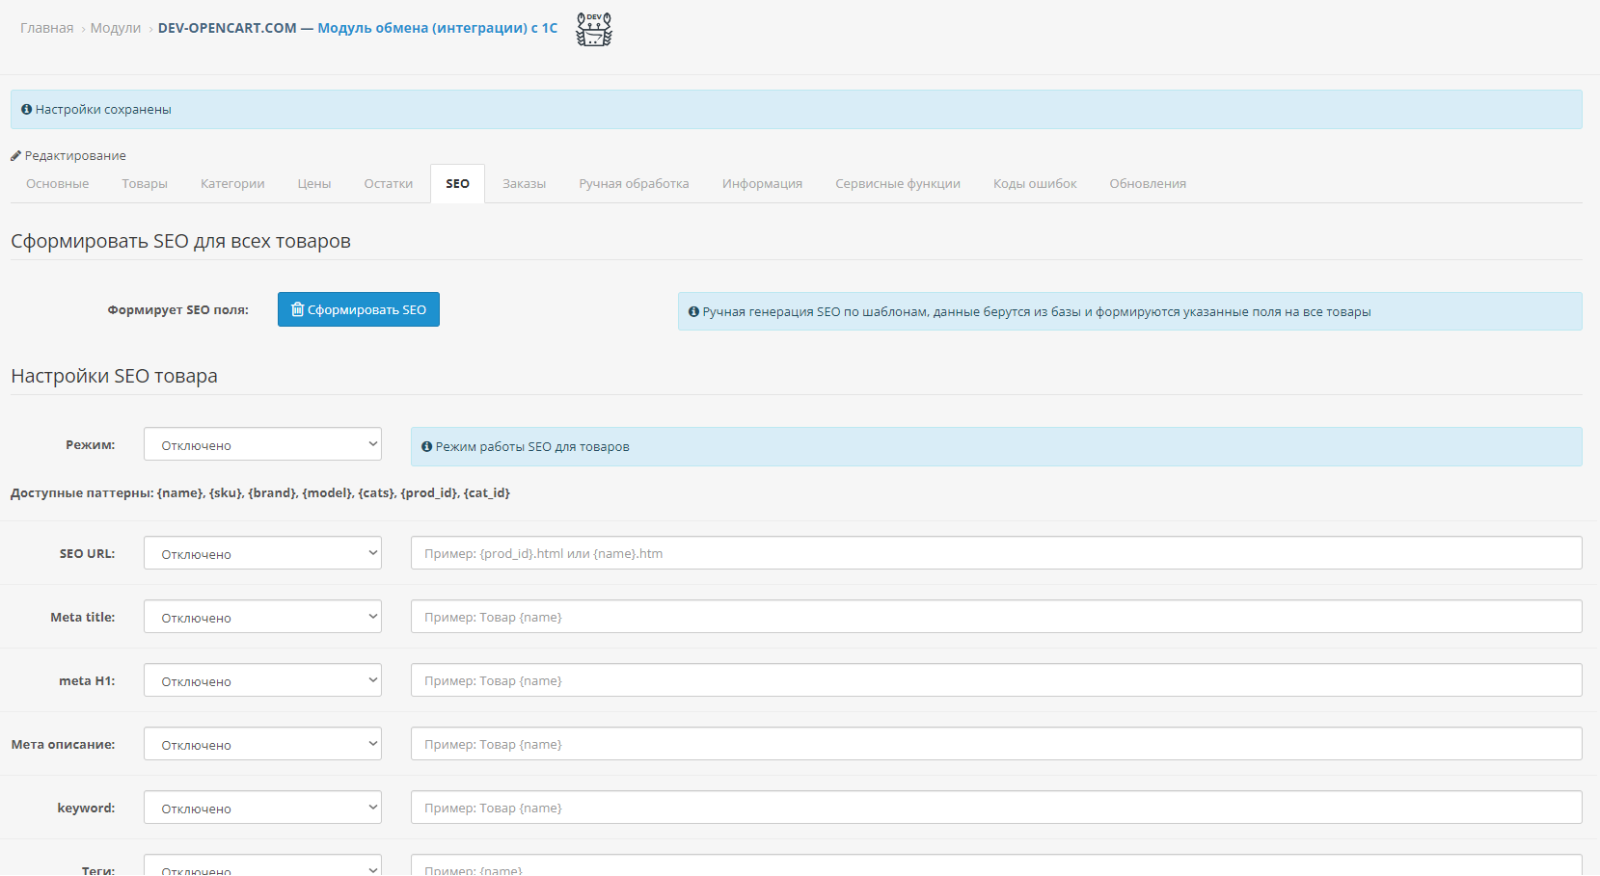Open the 'Теги' mode dropdown
Image resolution: width=1600 pixels, height=876 pixels.
(x=263, y=866)
